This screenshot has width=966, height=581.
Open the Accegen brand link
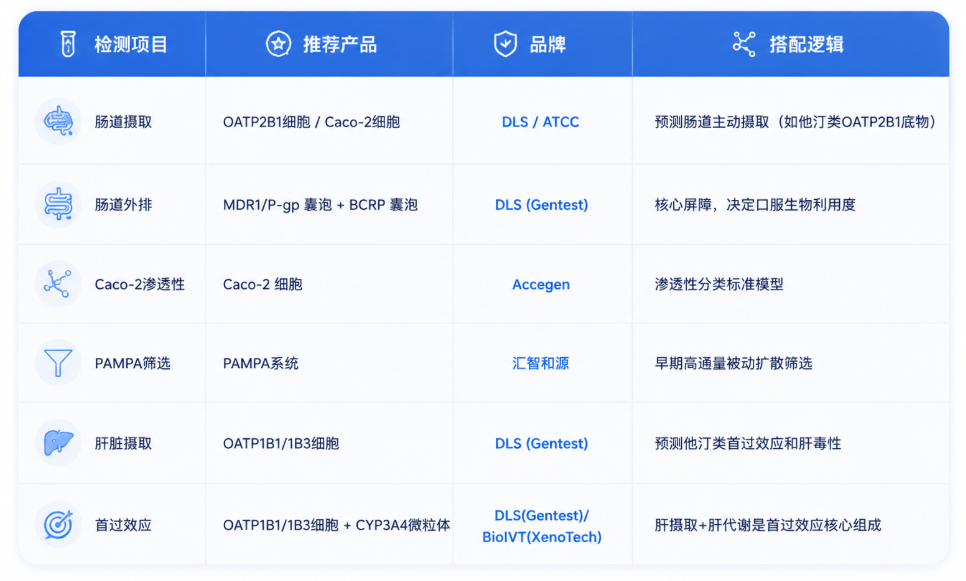click(x=541, y=284)
